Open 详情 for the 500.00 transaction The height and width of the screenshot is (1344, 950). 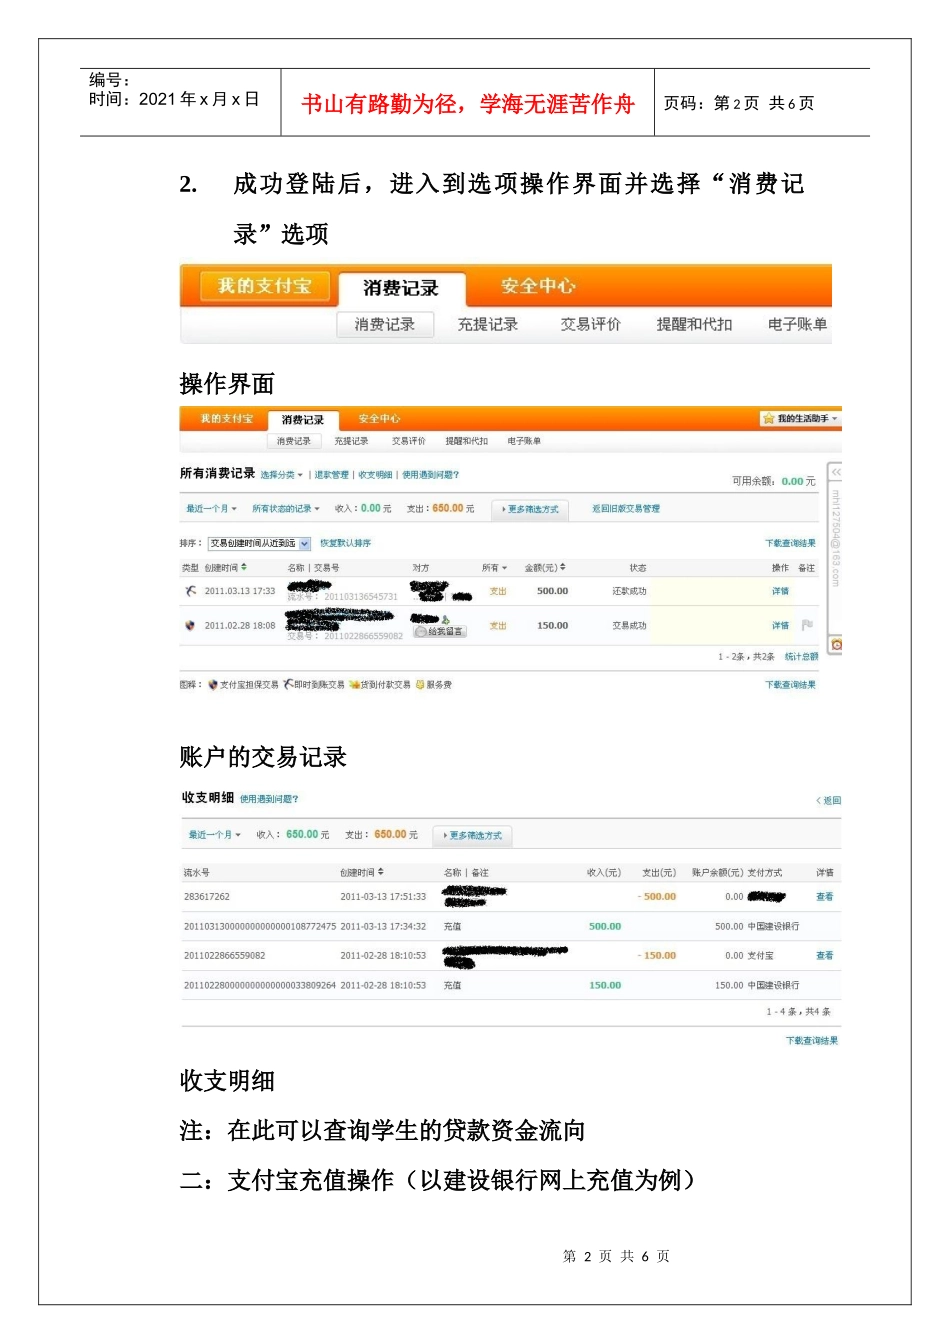click(780, 591)
